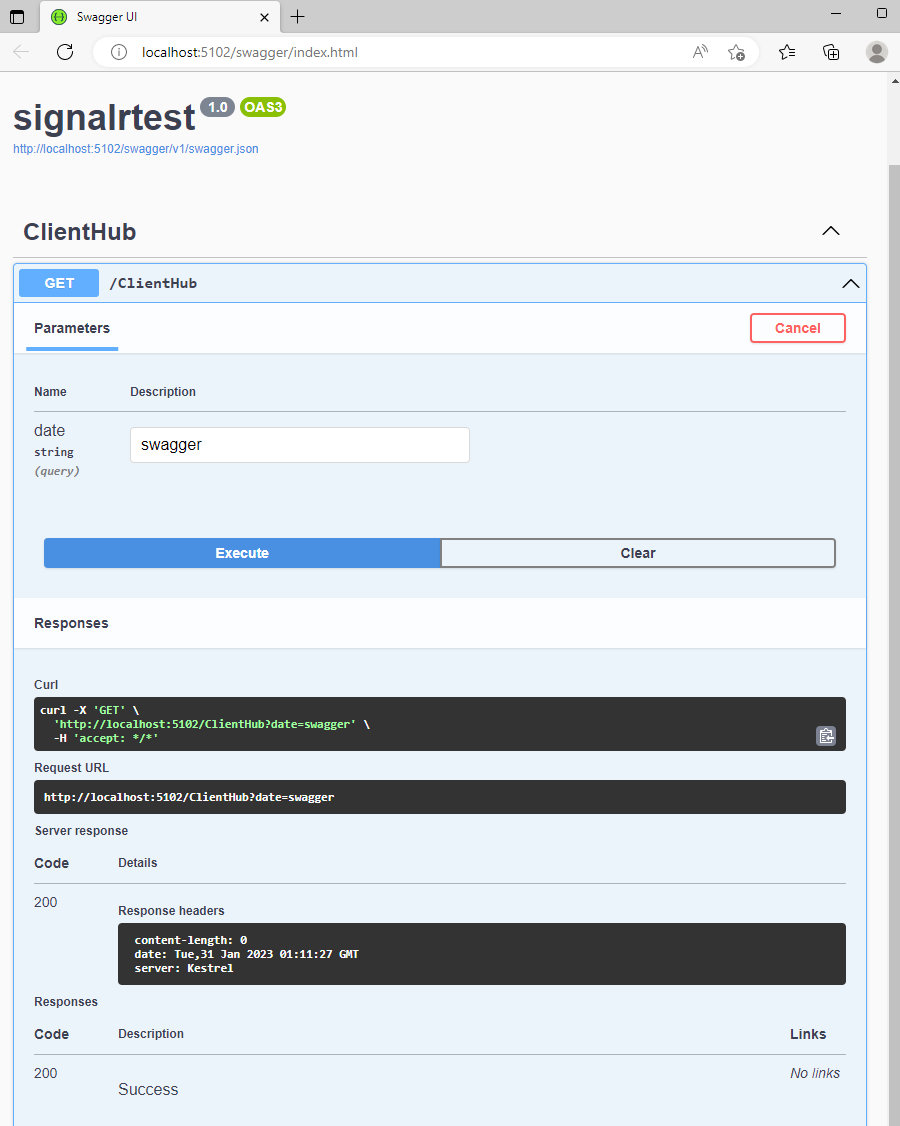Clear the request response
The width and height of the screenshot is (900, 1126).
point(638,553)
